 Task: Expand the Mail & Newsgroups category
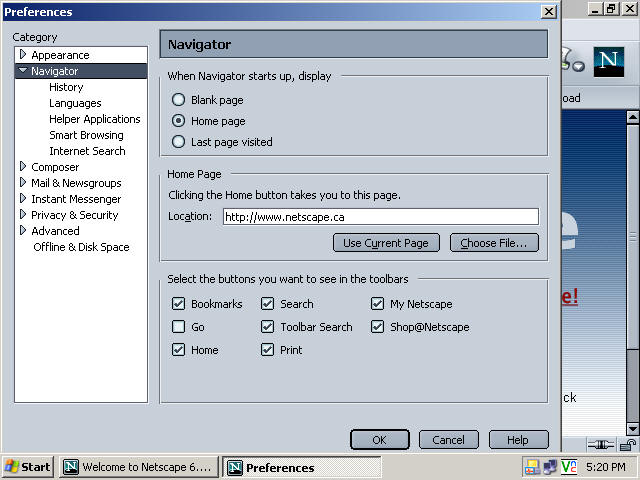coord(23,182)
